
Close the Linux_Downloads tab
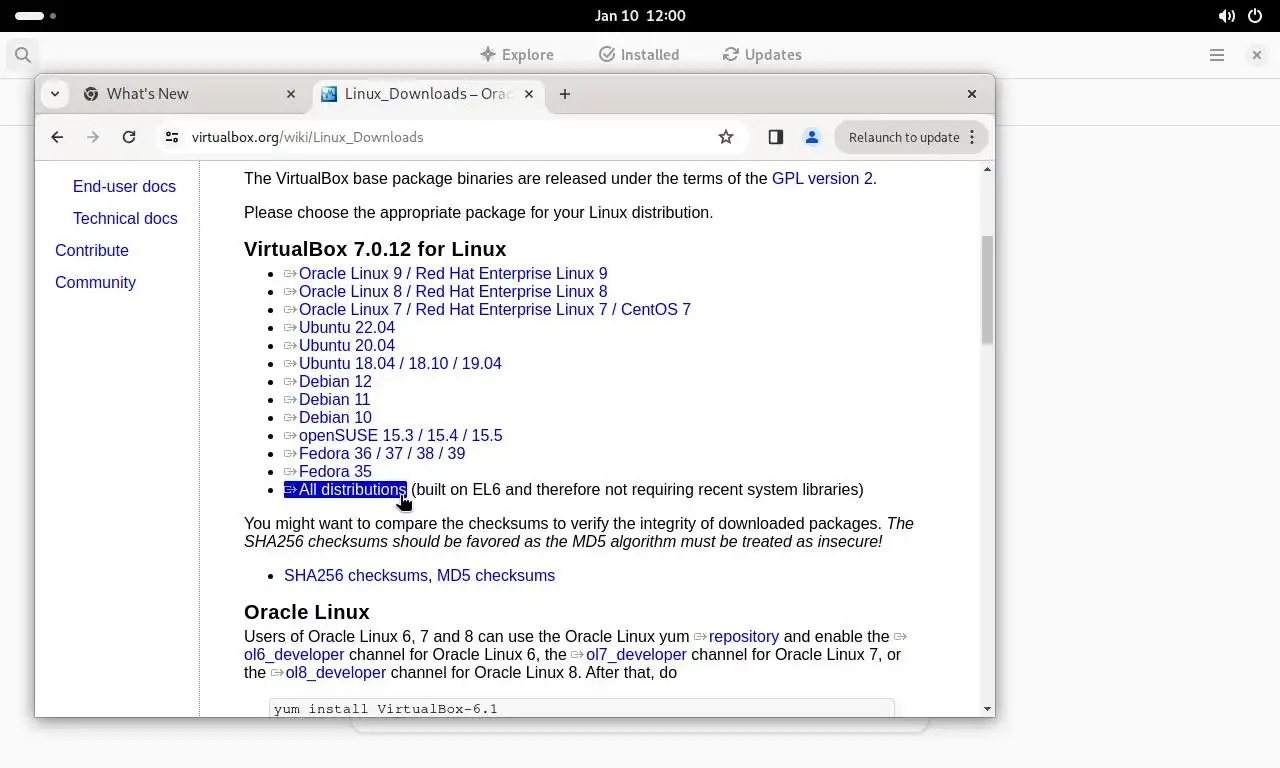point(529,94)
